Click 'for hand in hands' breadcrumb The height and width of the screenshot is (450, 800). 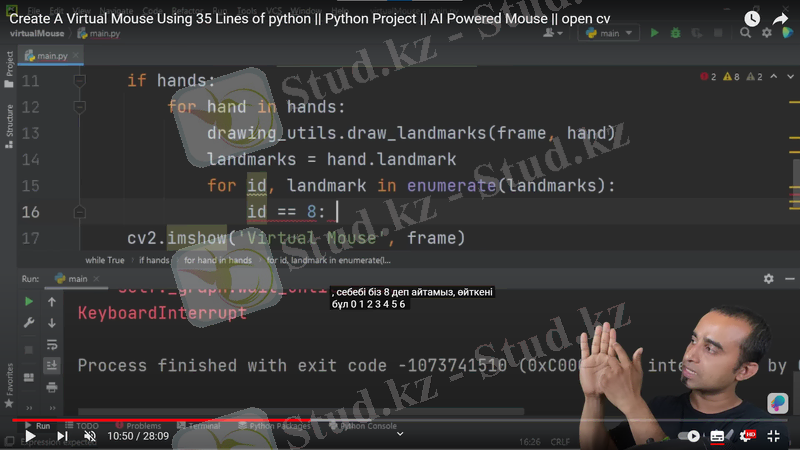[x=218, y=260]
